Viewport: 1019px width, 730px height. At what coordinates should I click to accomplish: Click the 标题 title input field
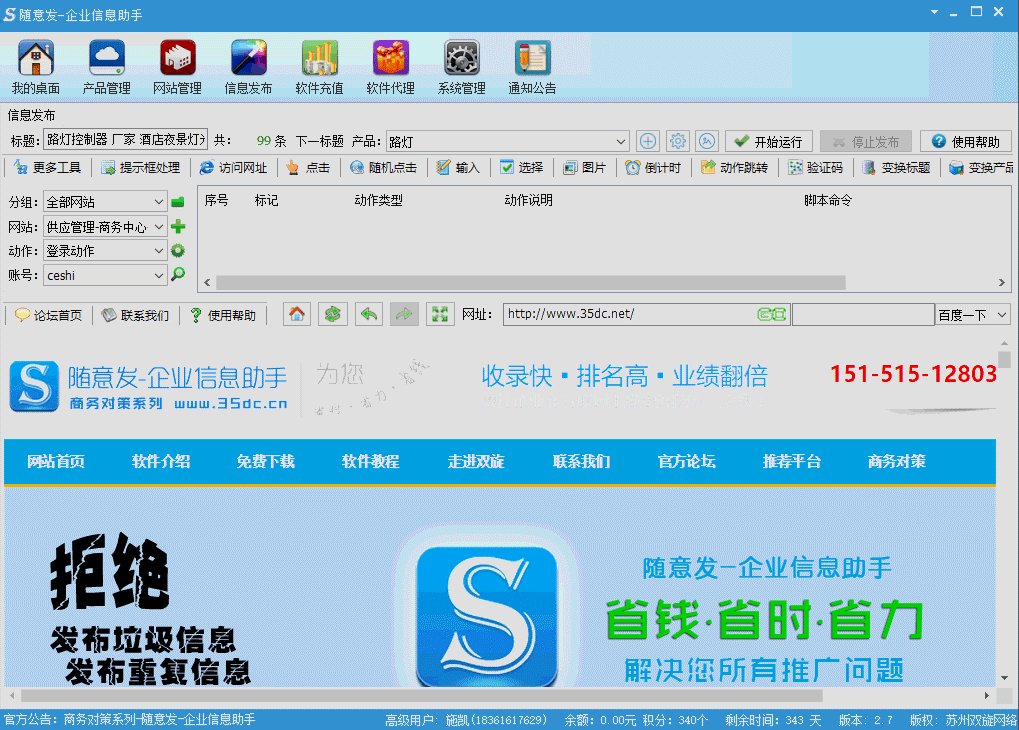click(125, 140)
